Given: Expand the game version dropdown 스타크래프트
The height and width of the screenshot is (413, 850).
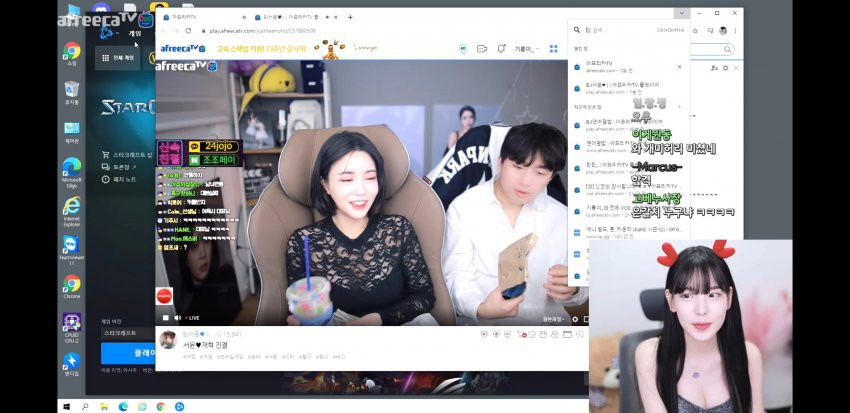Looking at the screenshot, I should pos(128,332).
